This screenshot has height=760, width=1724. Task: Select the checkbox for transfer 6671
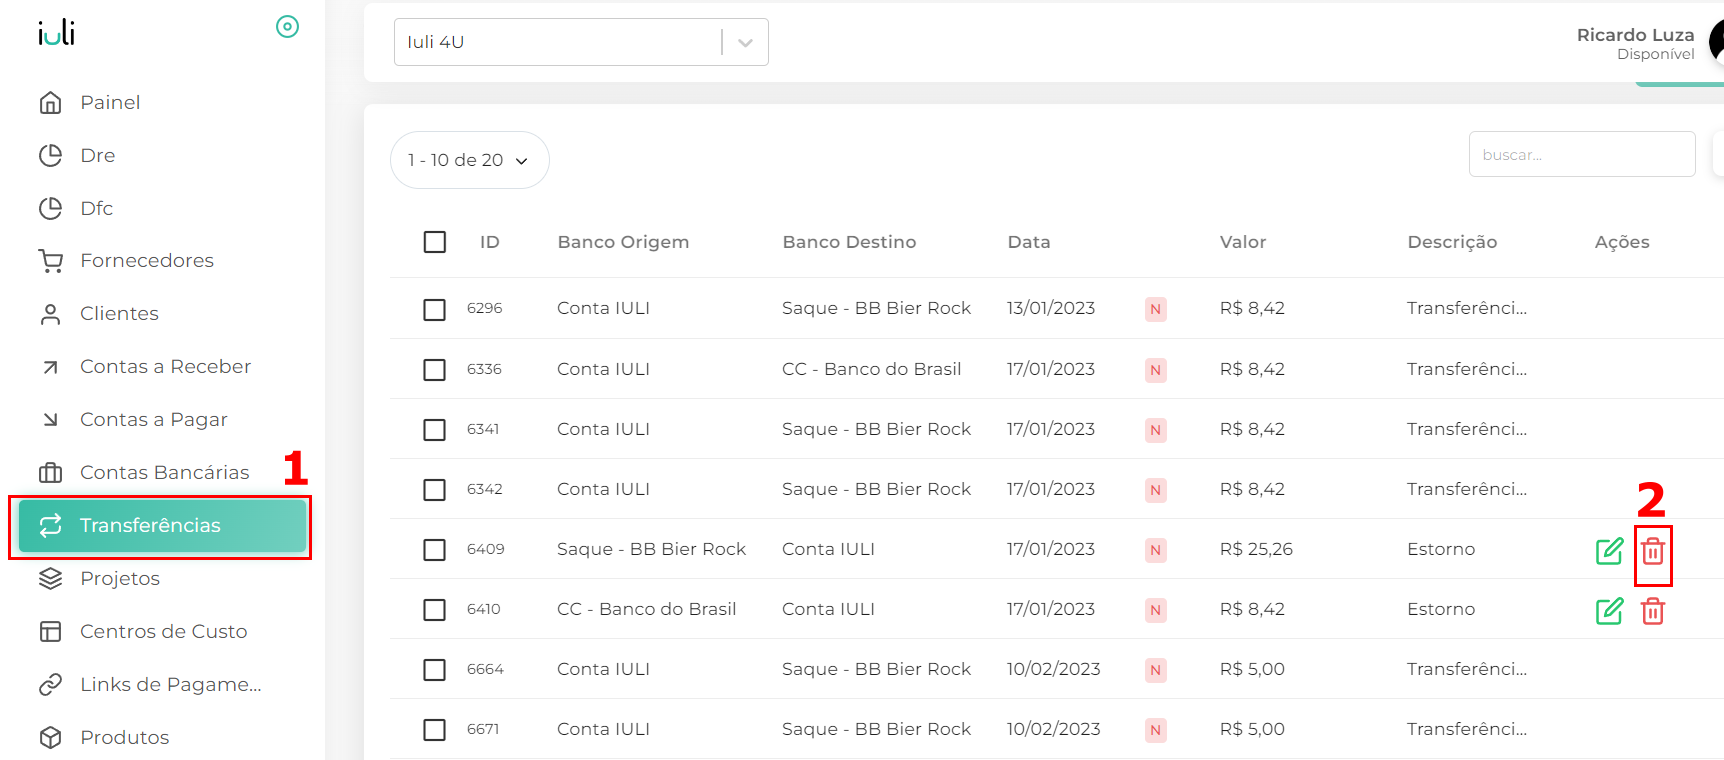click(434, 730)
